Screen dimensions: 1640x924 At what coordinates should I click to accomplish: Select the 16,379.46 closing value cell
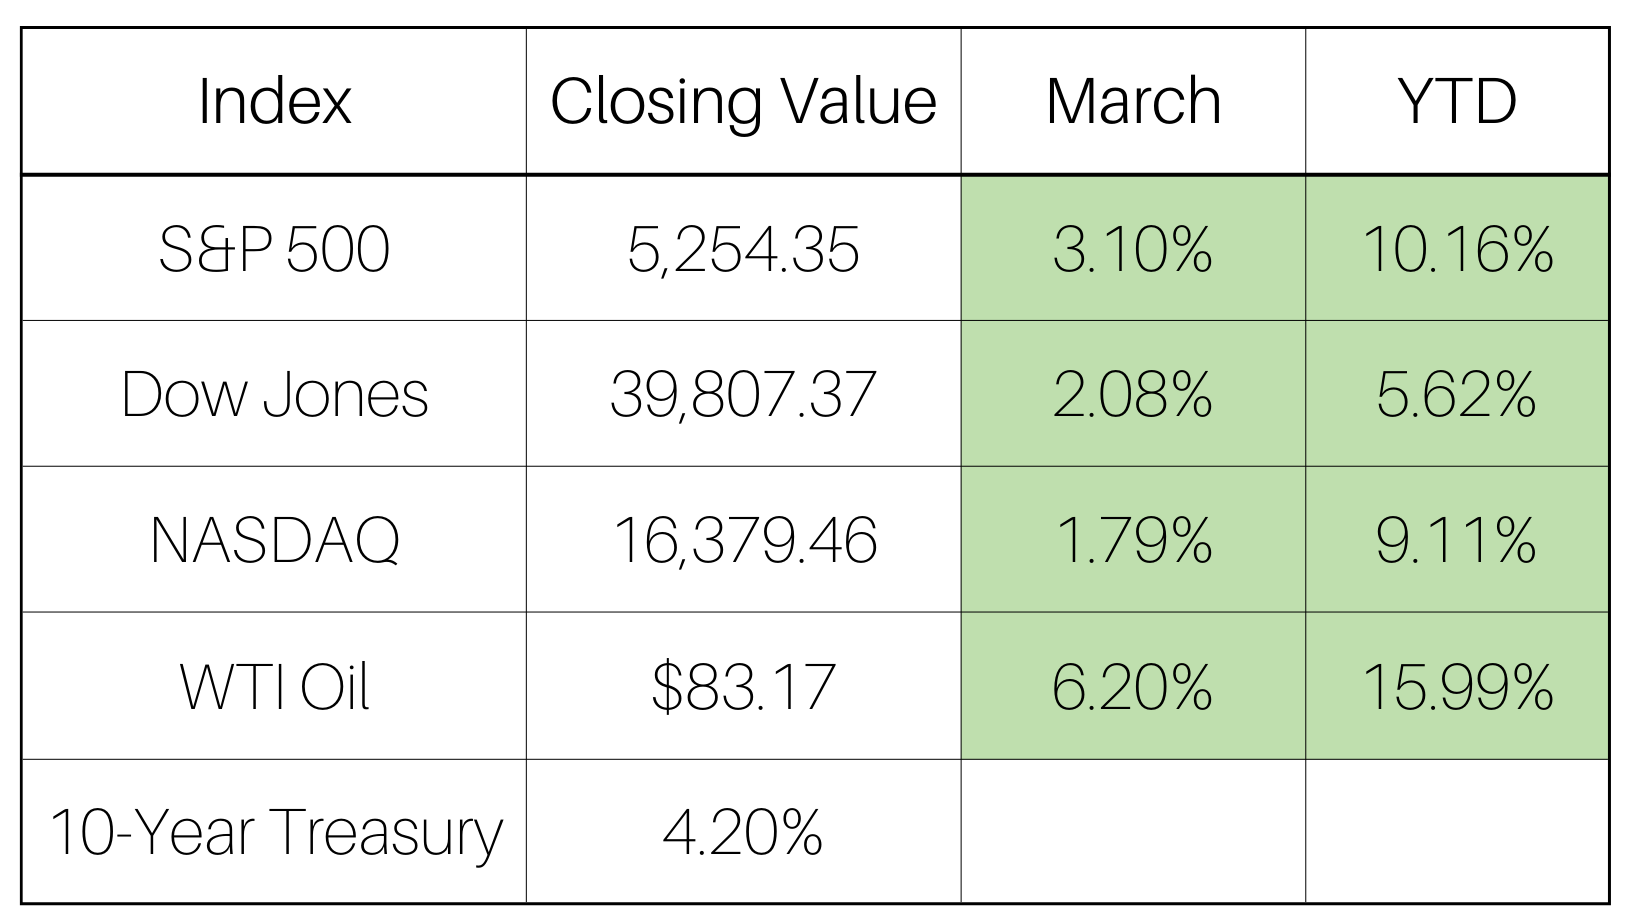[743, 540]
